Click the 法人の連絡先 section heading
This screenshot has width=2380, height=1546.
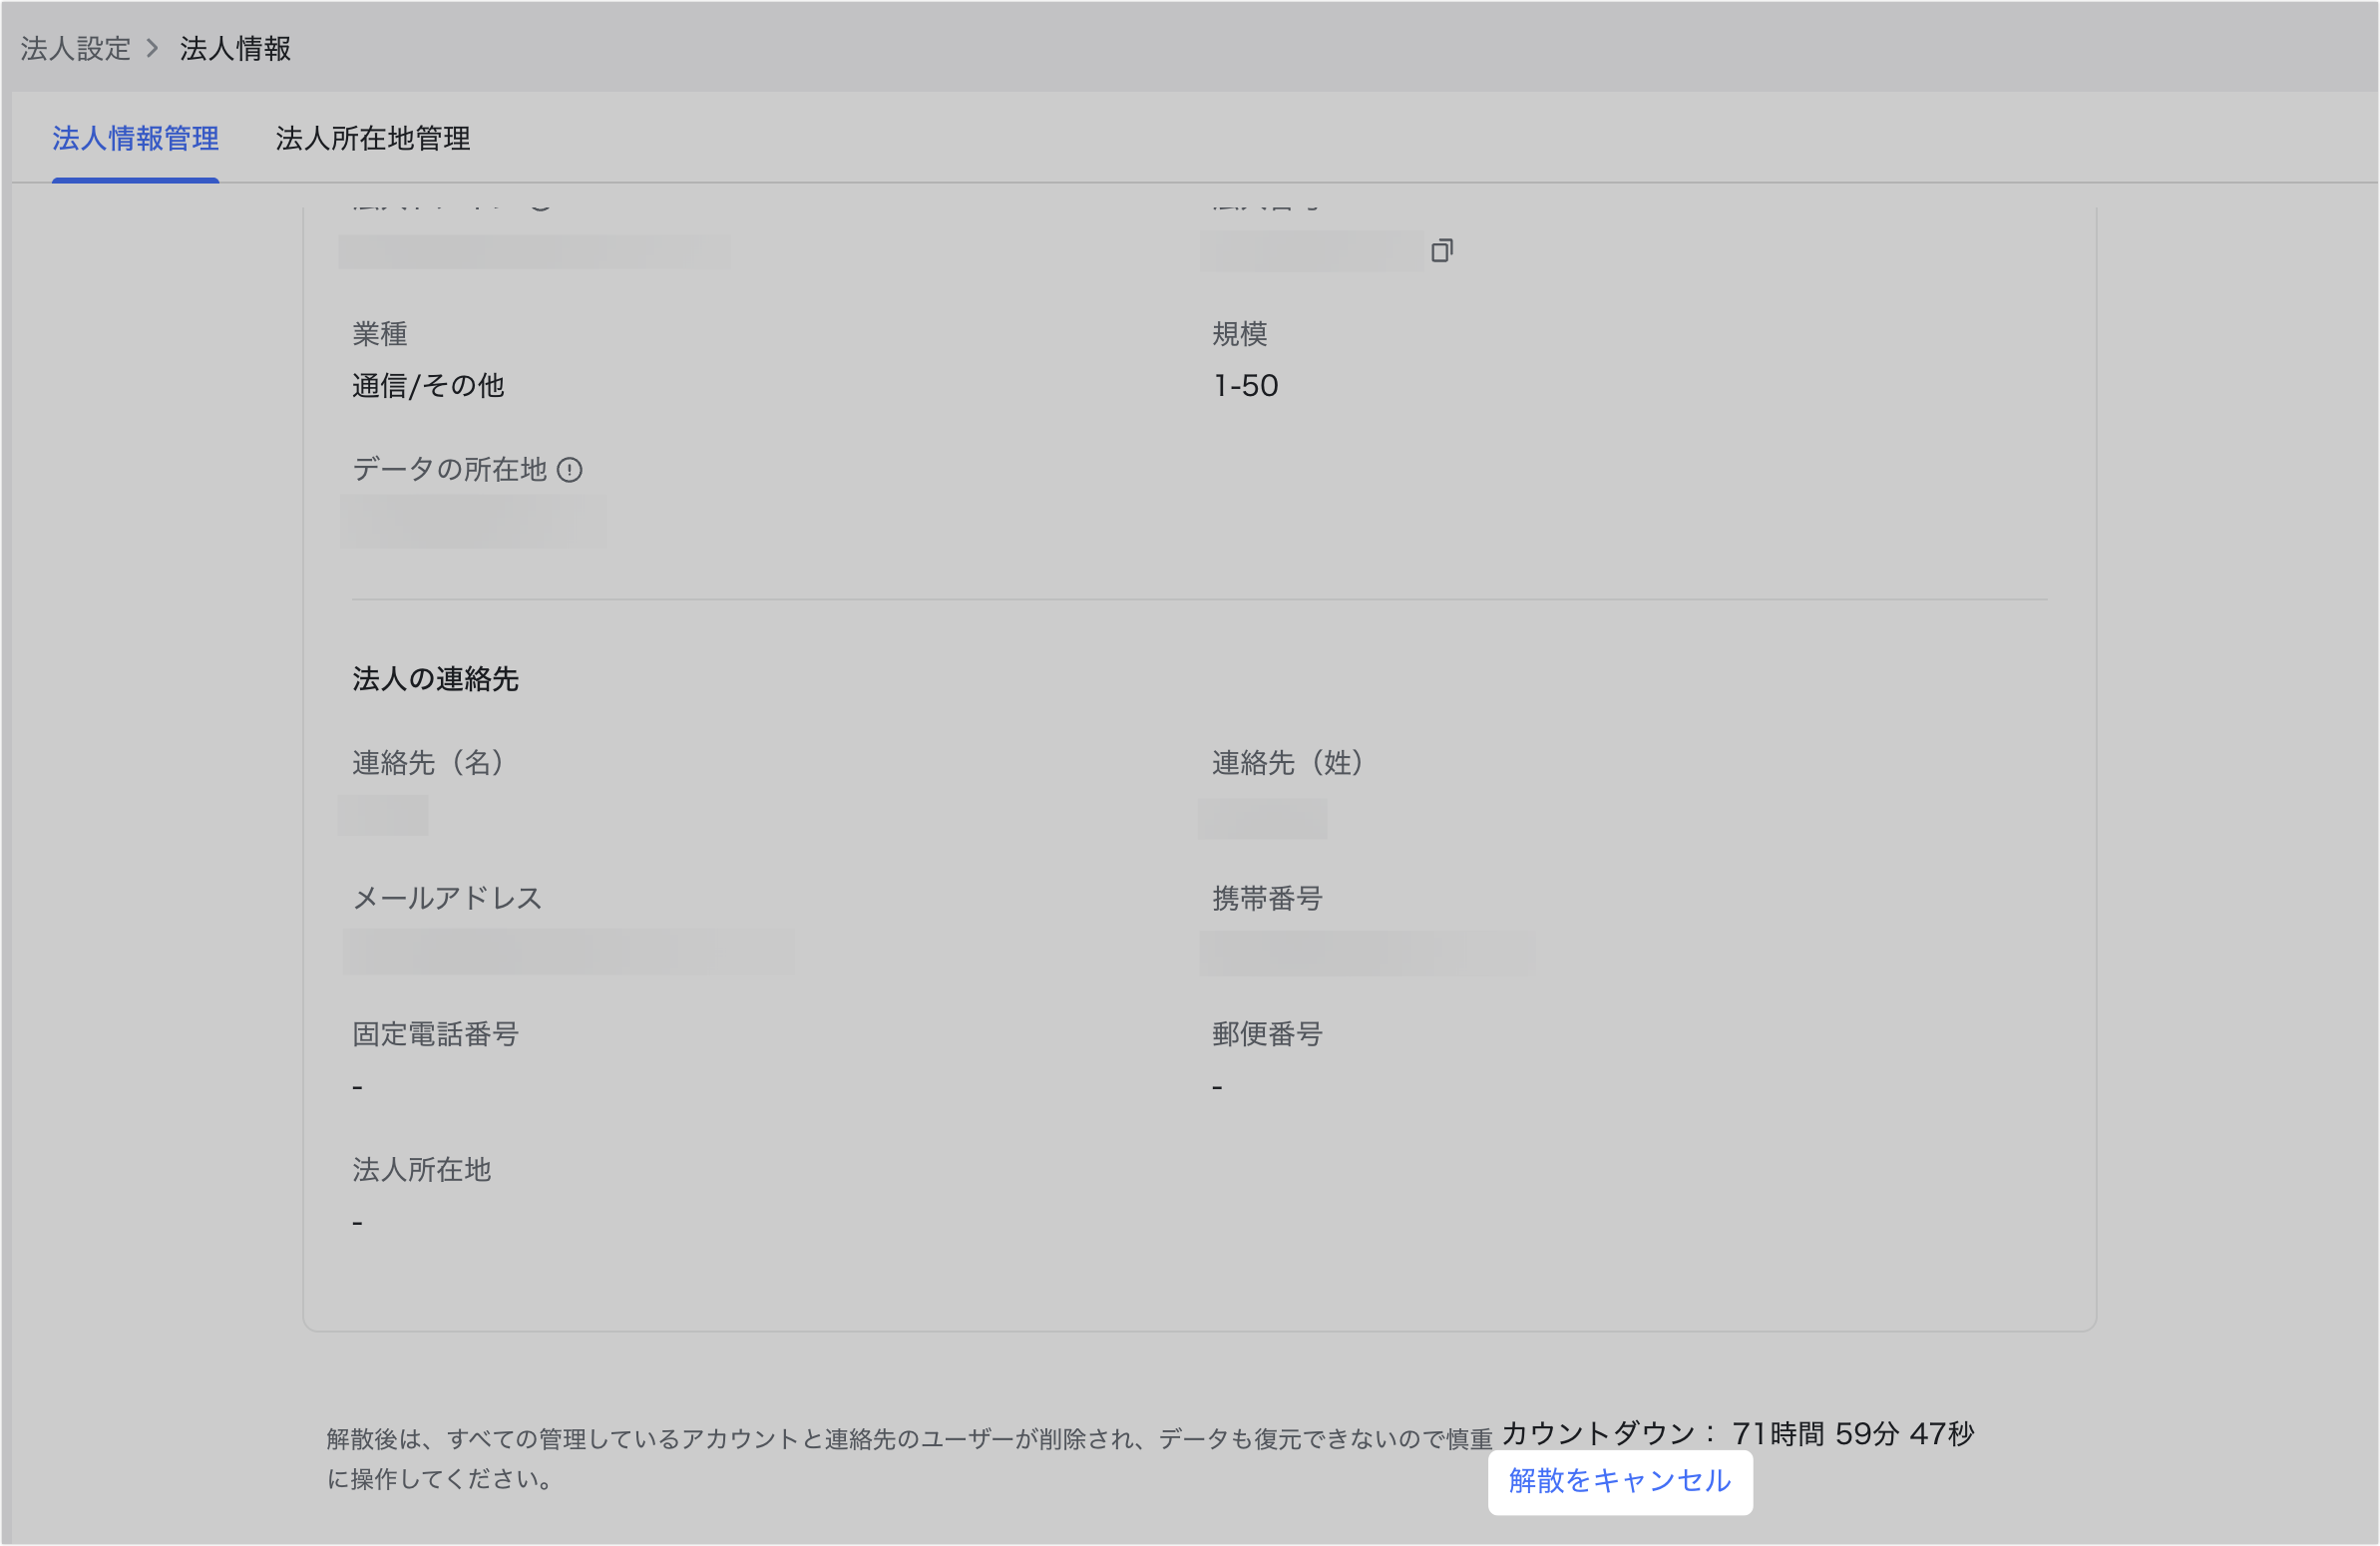click(435, 679)
